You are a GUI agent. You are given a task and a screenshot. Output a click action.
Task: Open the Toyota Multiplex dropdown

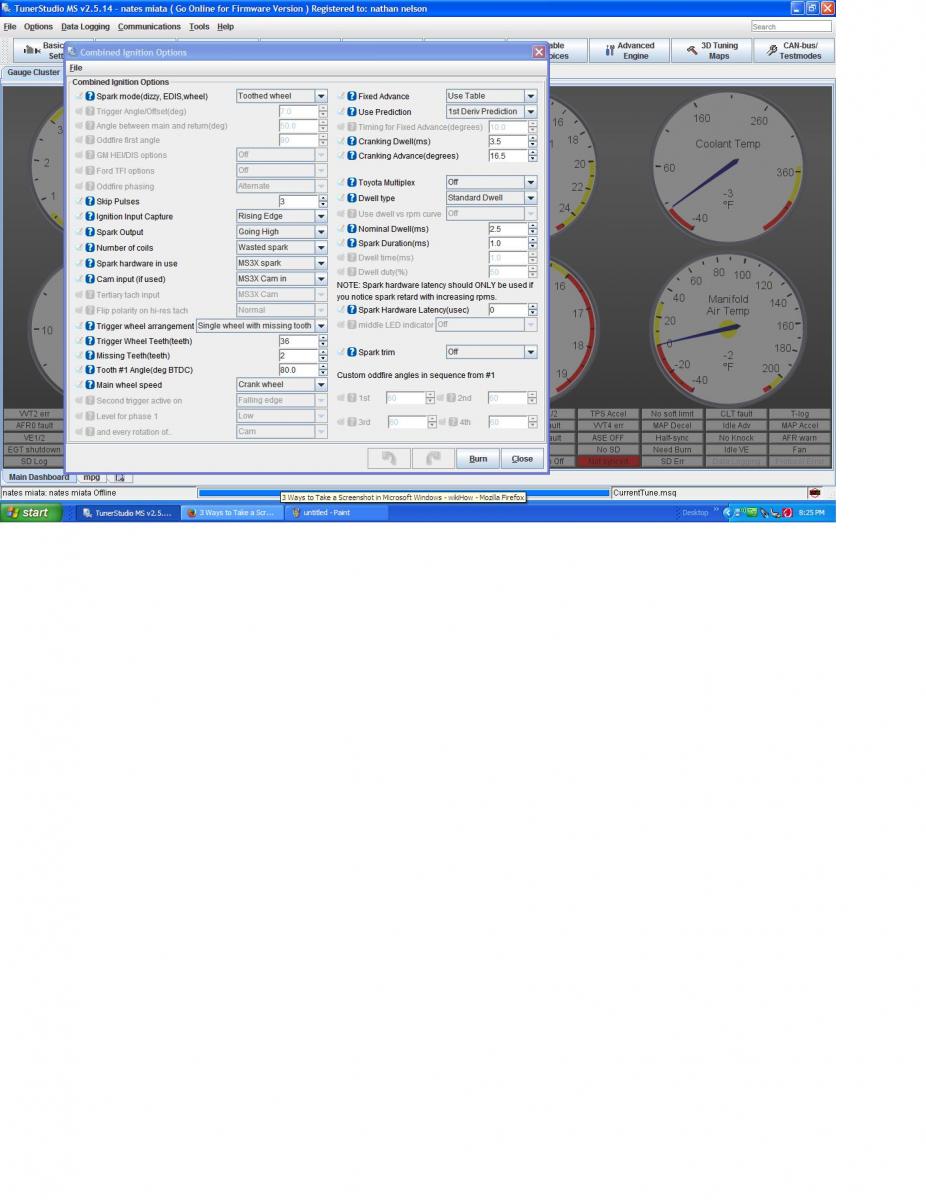(491, 183)
